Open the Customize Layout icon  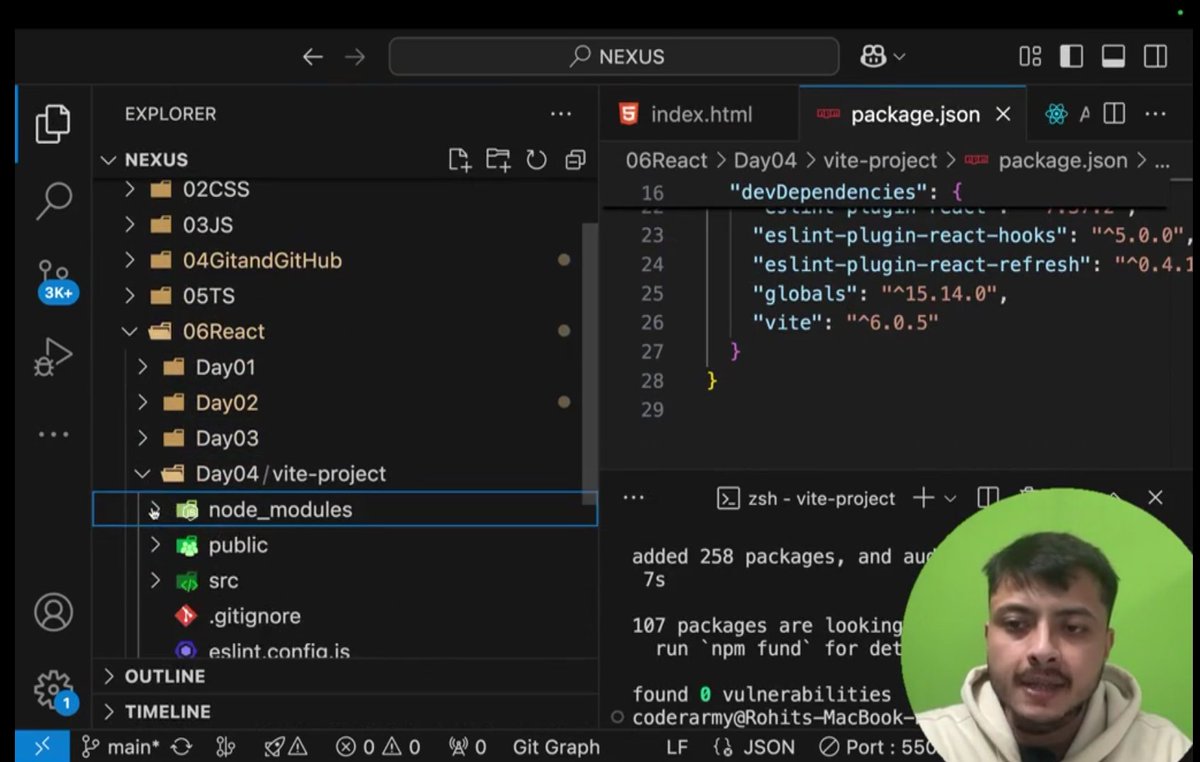[x=1030, y=57]
